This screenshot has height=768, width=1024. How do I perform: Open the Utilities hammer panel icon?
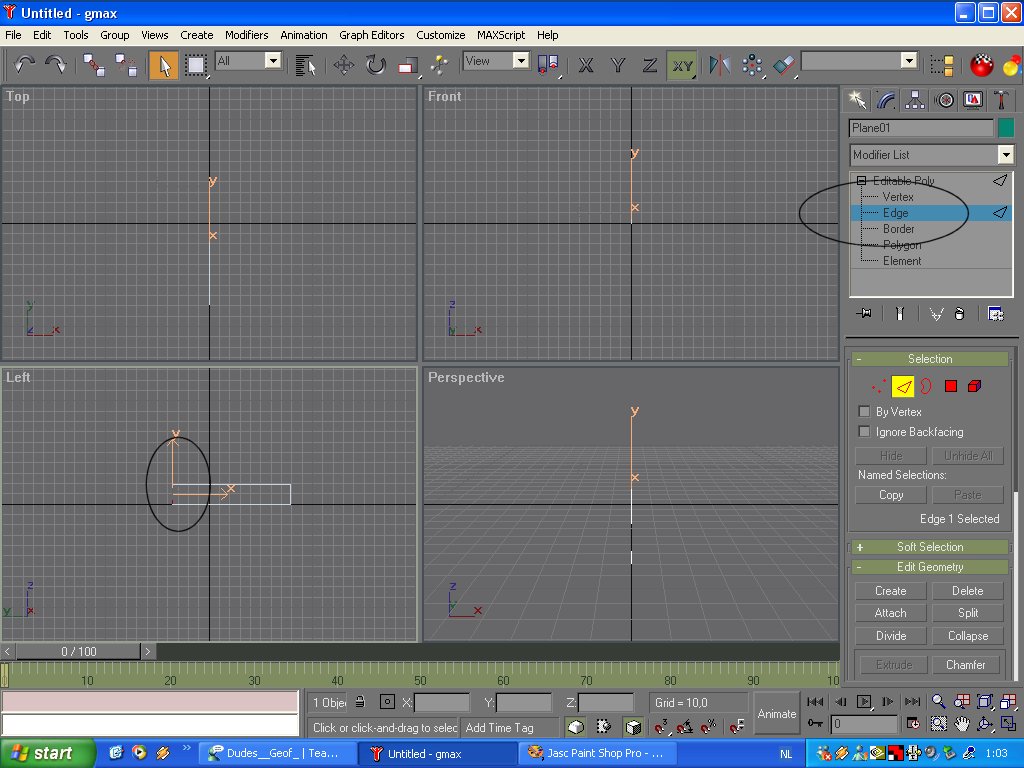pos(1002,99)
